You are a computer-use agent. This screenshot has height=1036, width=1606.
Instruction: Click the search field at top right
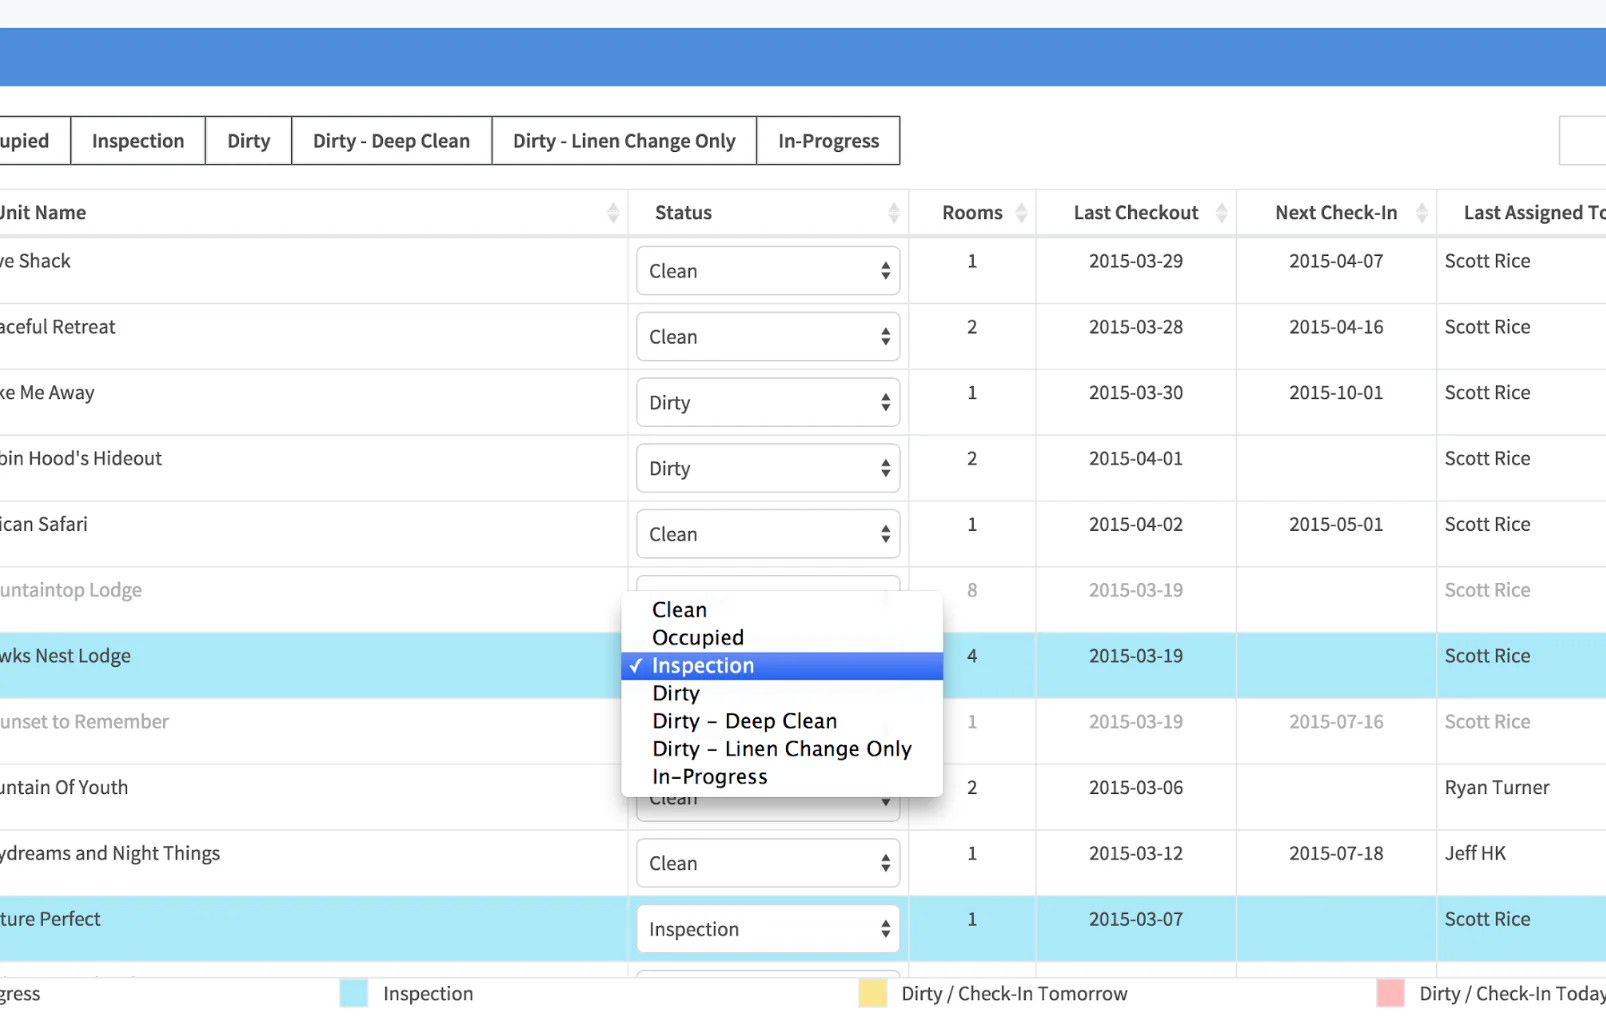(x=1583, y=141)
